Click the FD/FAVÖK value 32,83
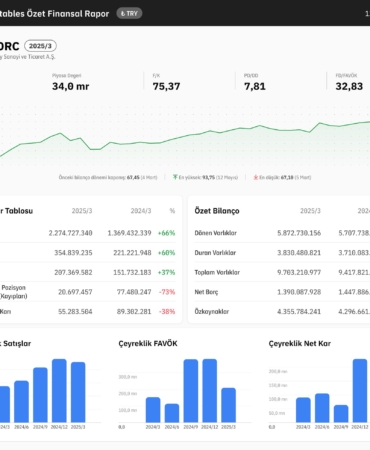This screenshot has width=370, height=450. (349, 86)
